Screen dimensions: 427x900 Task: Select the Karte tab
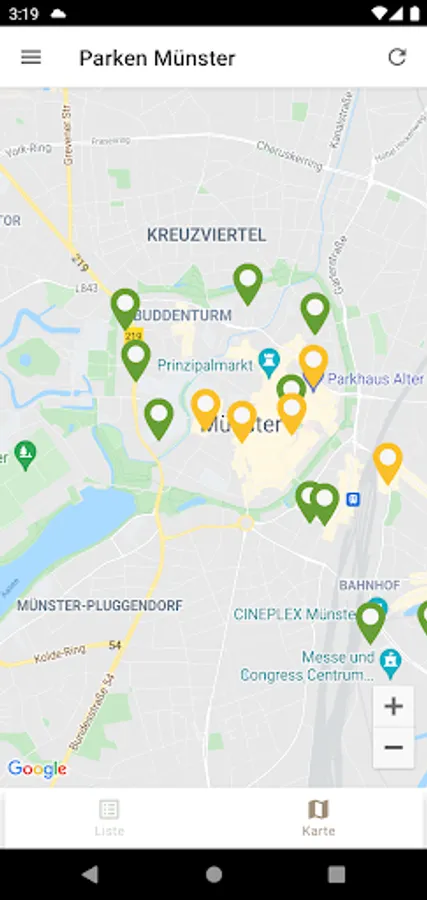click(x=318, y=817)
